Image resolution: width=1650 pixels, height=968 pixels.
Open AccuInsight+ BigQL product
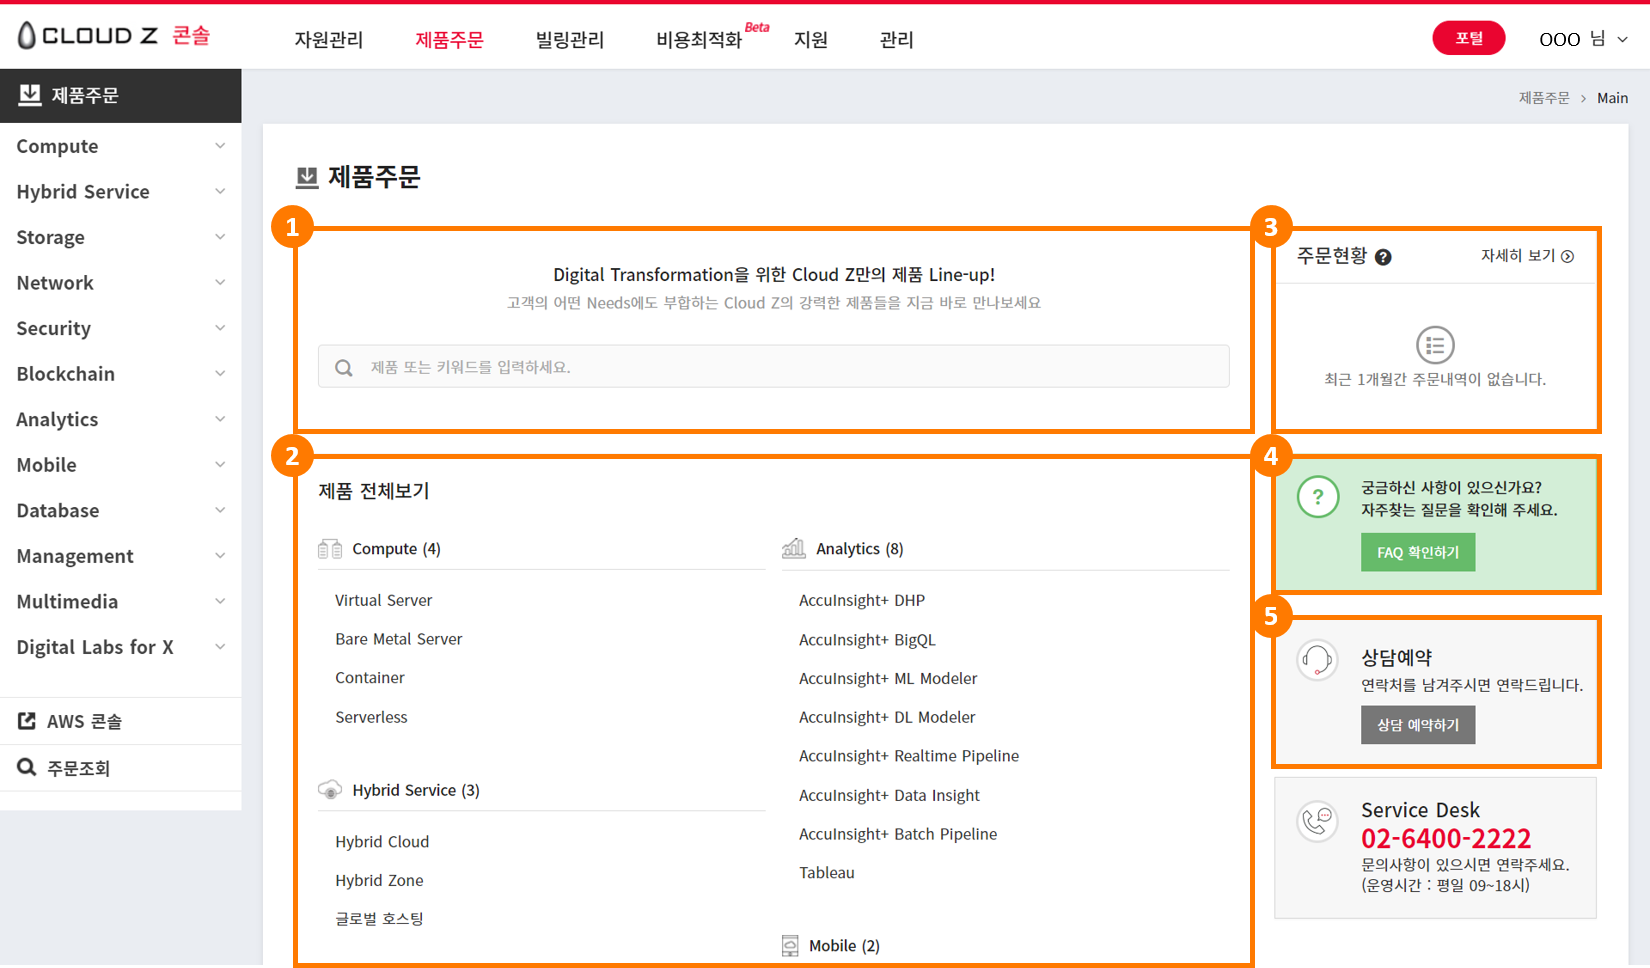tap(867, 640)
